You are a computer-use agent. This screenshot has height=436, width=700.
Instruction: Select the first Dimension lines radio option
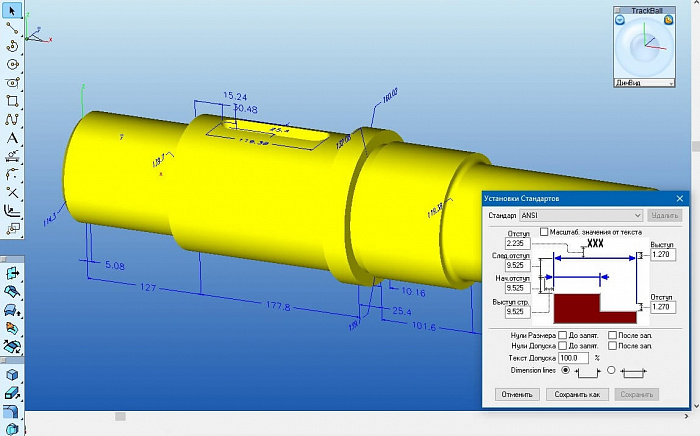tap(567, 369)
